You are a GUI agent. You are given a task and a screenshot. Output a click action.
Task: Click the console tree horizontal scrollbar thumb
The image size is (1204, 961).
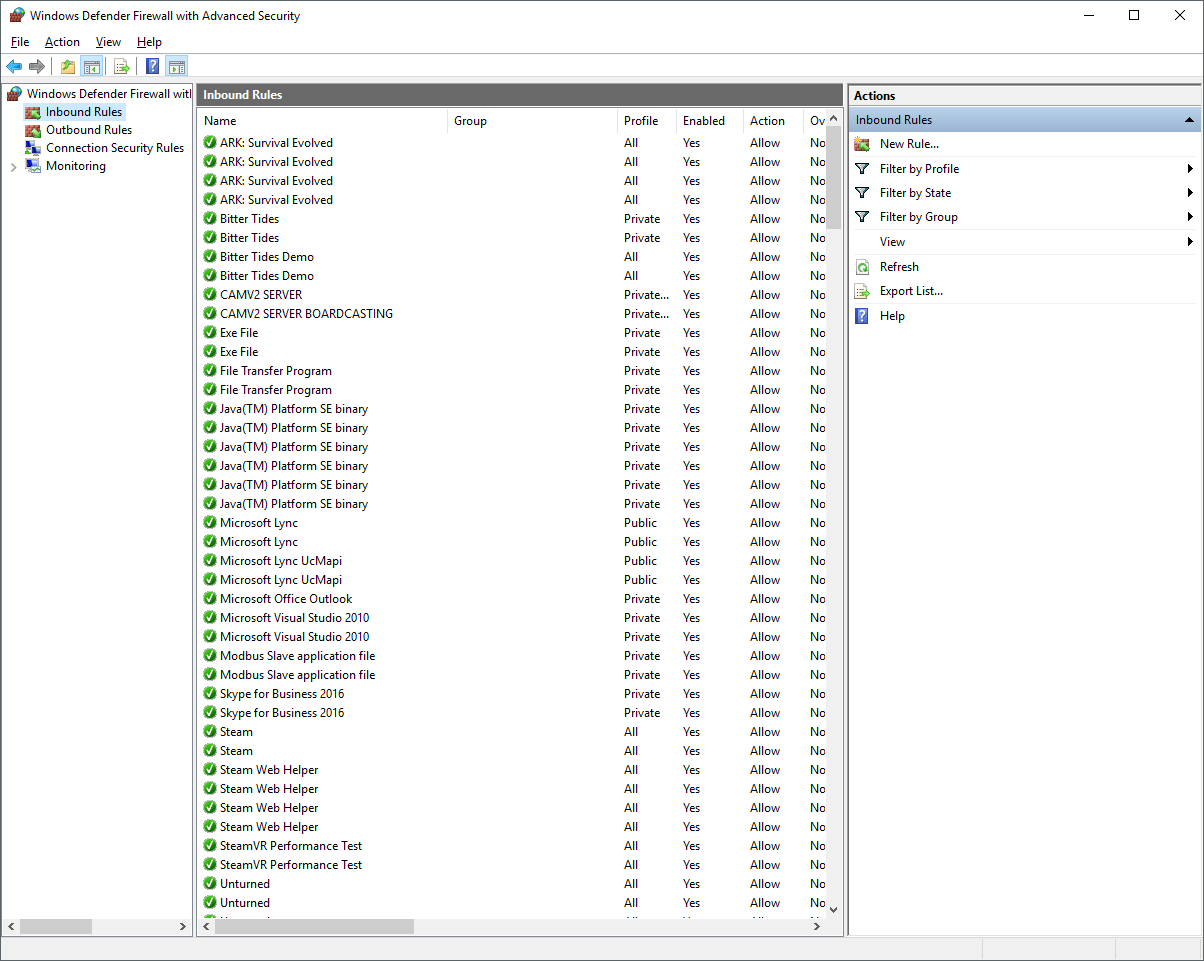(56, 927)
